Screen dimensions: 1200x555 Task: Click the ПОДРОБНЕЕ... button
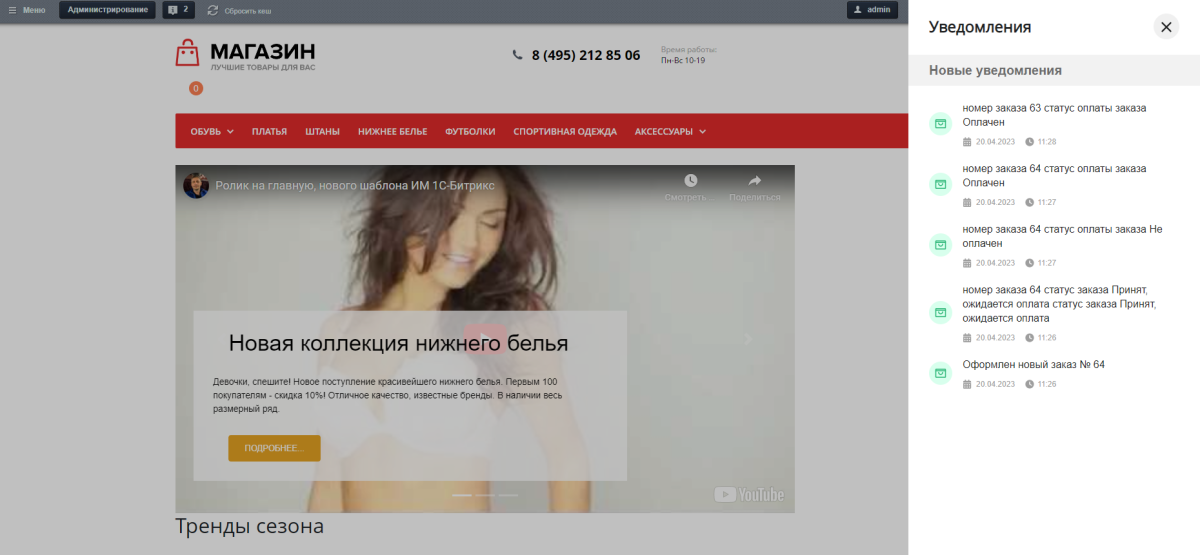pos(274,448)
